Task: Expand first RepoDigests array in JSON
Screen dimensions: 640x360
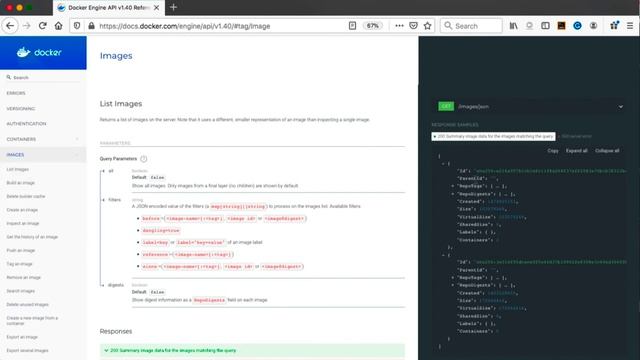Action: click(453, 194)
